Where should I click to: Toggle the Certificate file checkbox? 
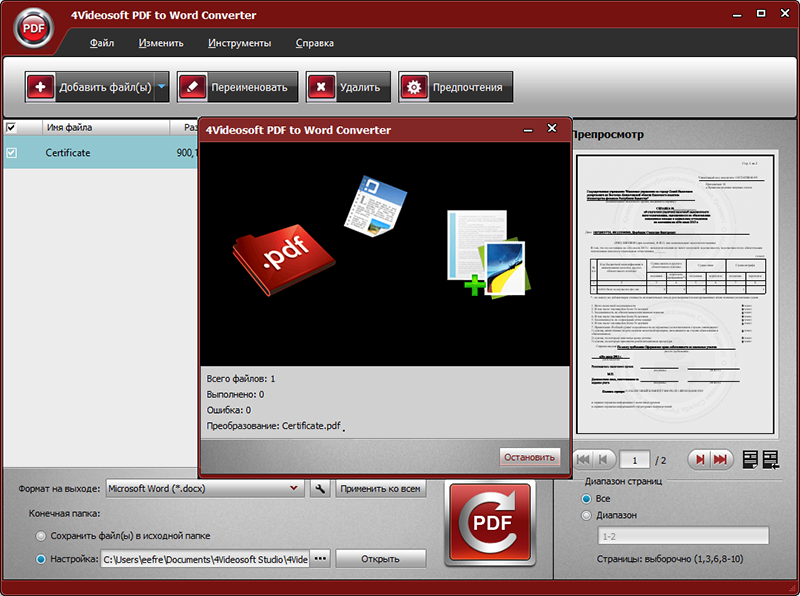coord(11,153)
